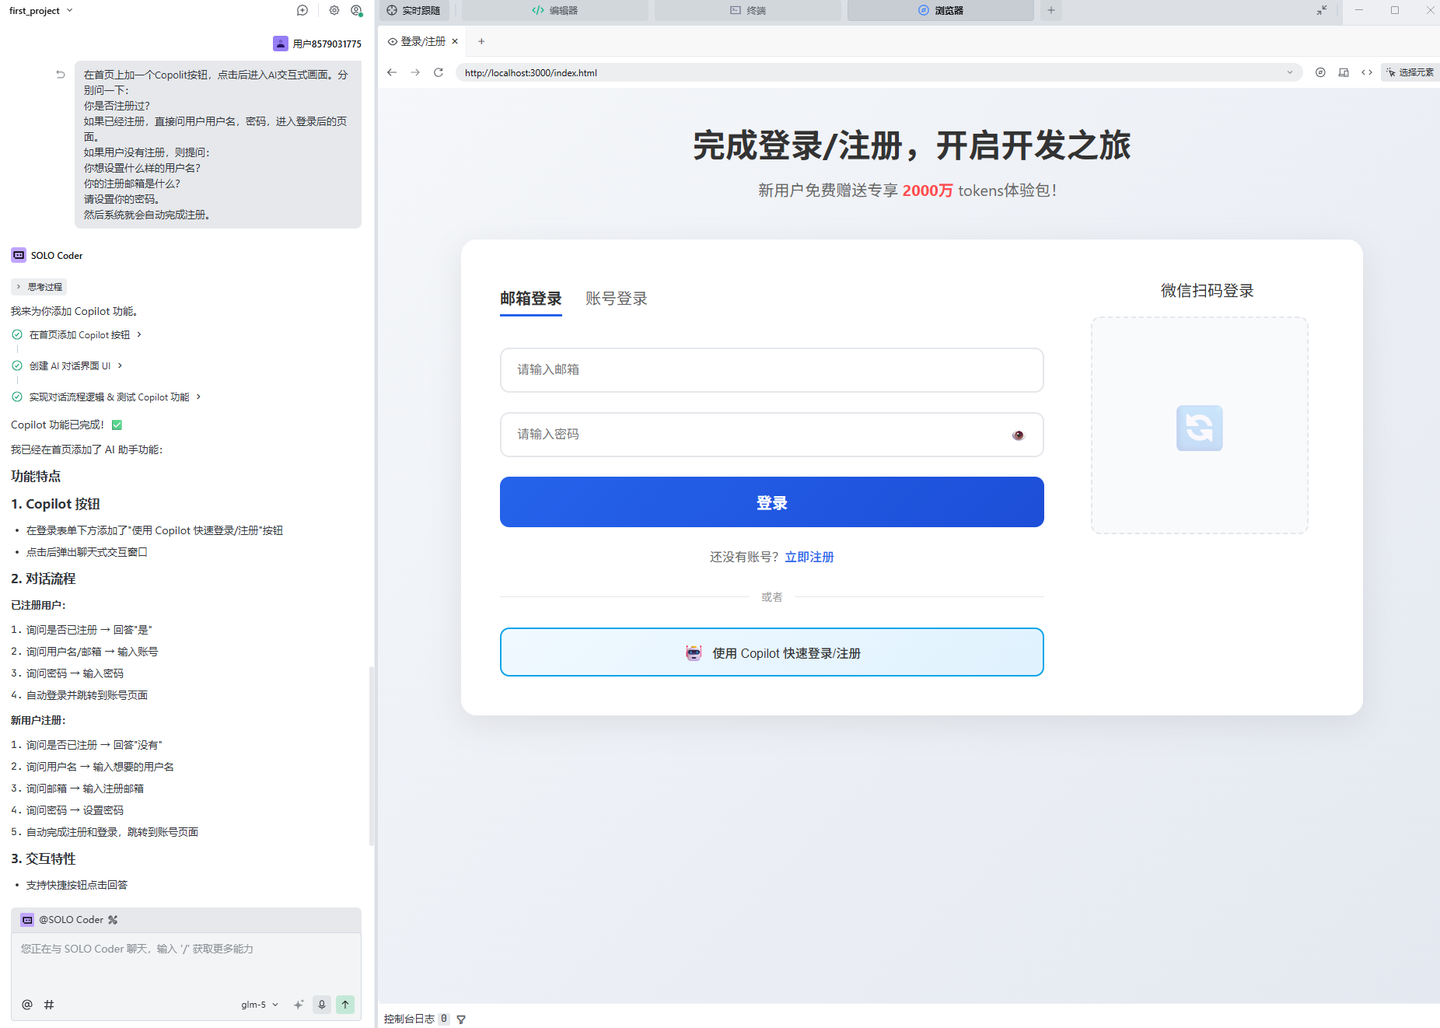
Task: Go forward in embedded browser
Action: (415, 72)
